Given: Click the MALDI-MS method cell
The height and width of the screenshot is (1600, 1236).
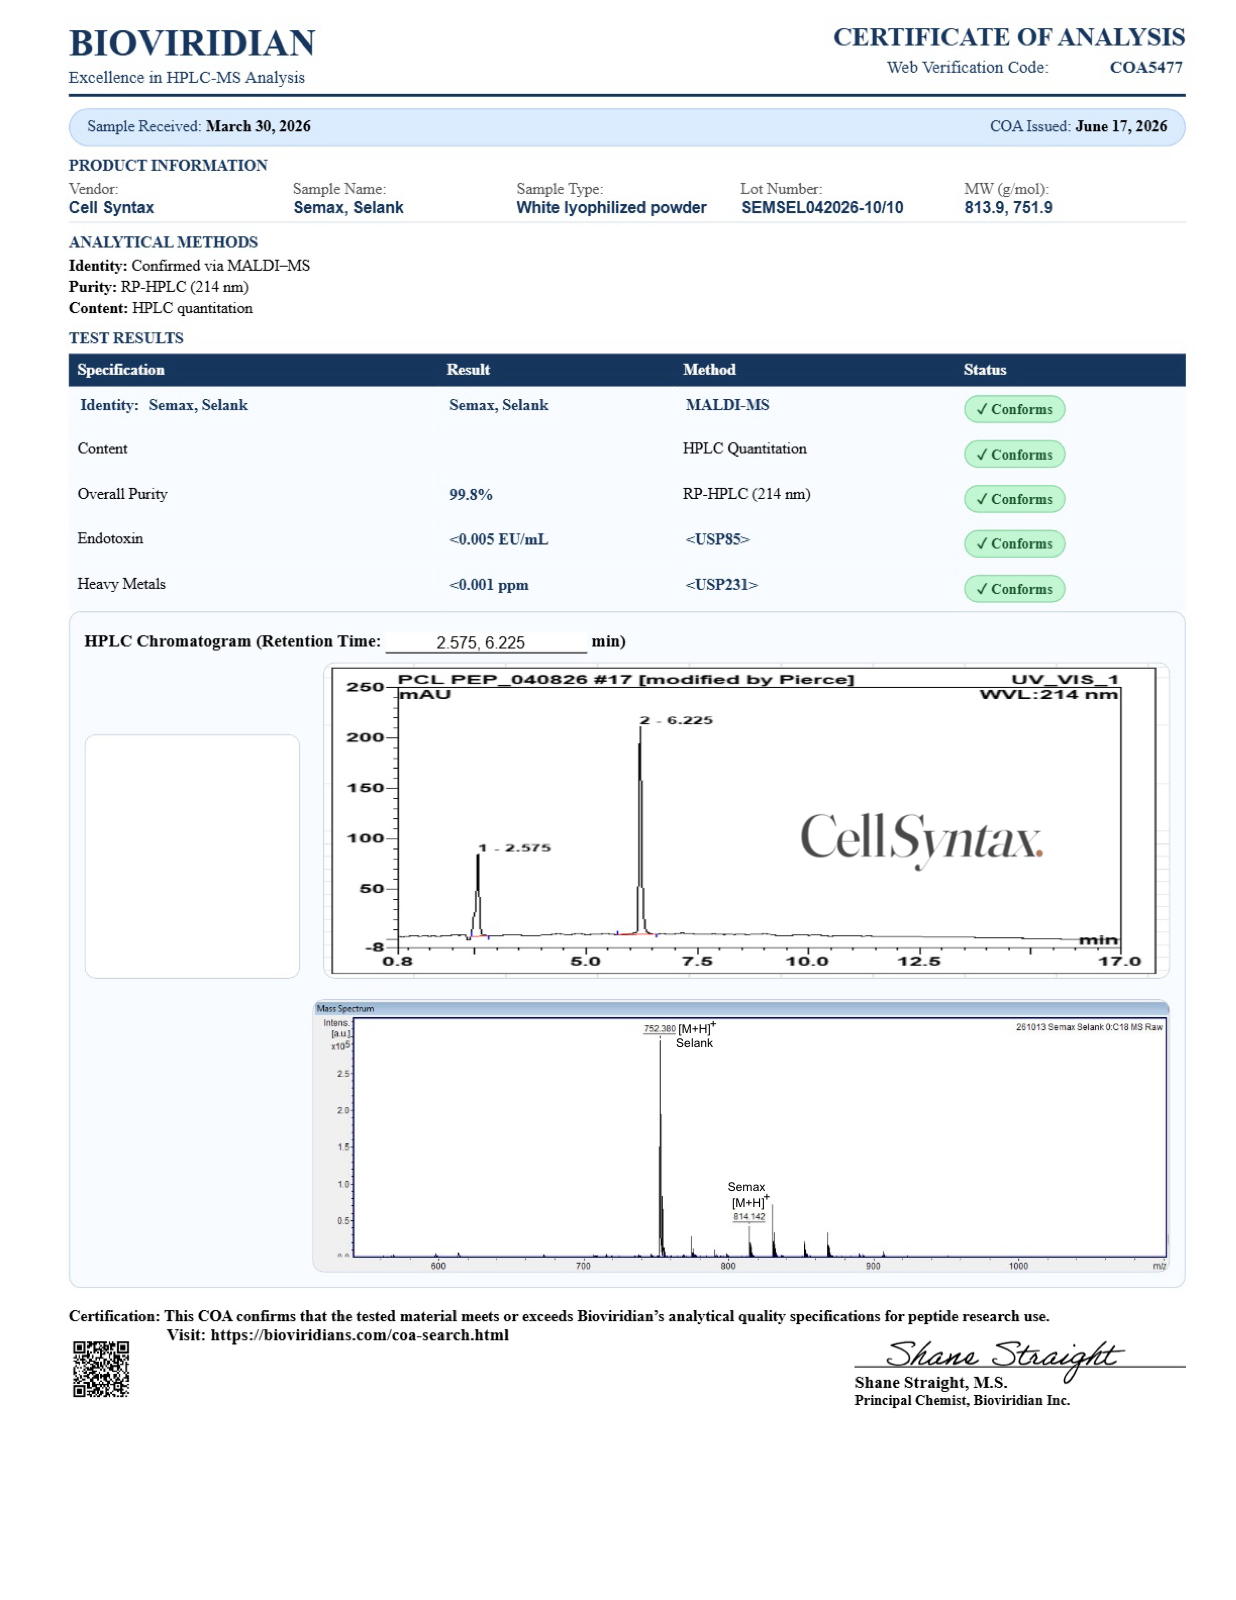Looking at the screenshot, I should click(728, 405).
